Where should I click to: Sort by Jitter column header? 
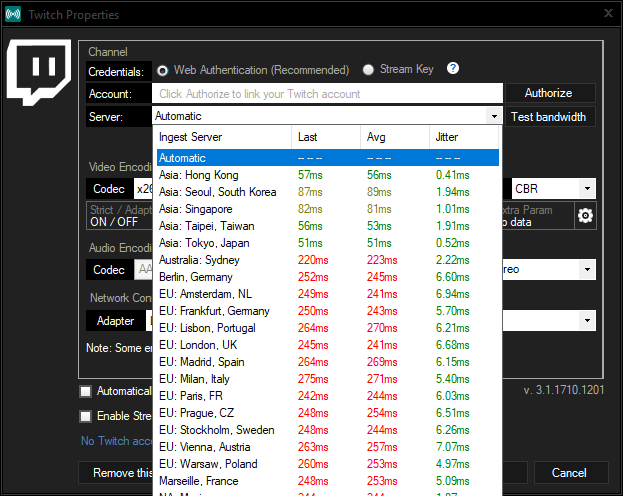click(464, 137)
